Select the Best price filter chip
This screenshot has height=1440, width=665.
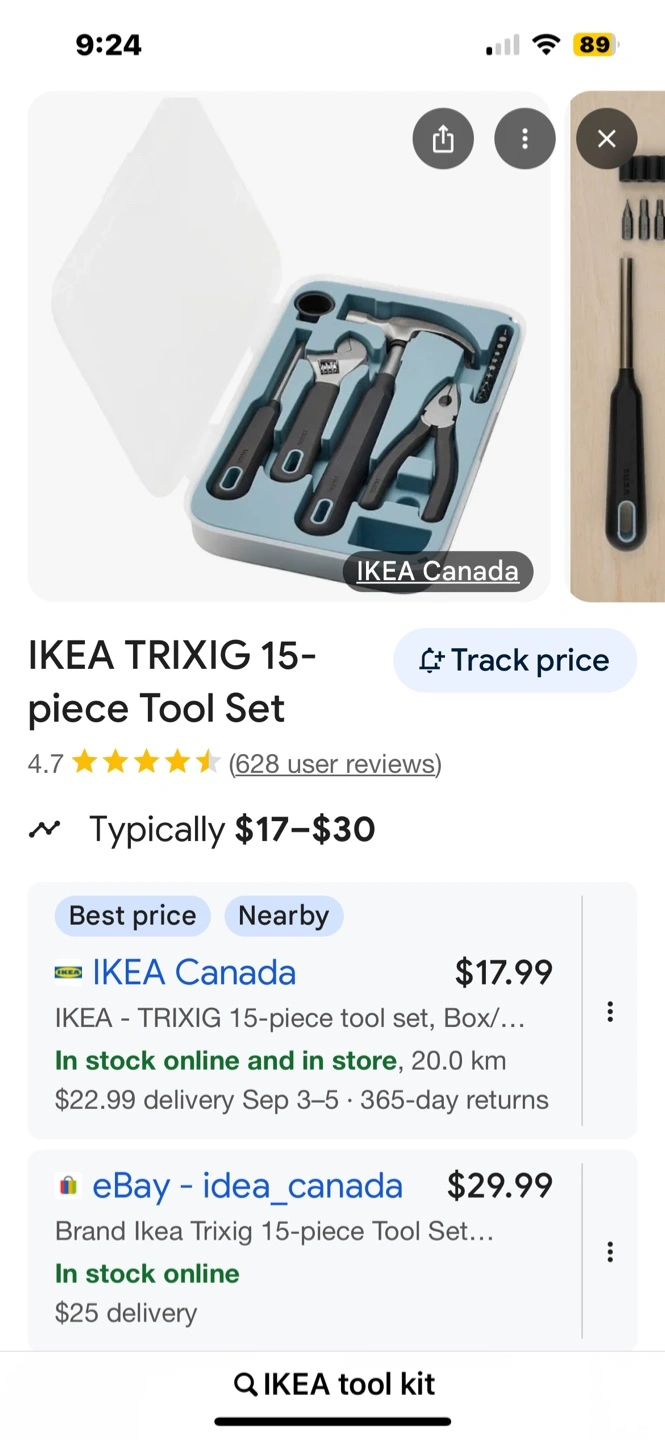pos(132,915)
